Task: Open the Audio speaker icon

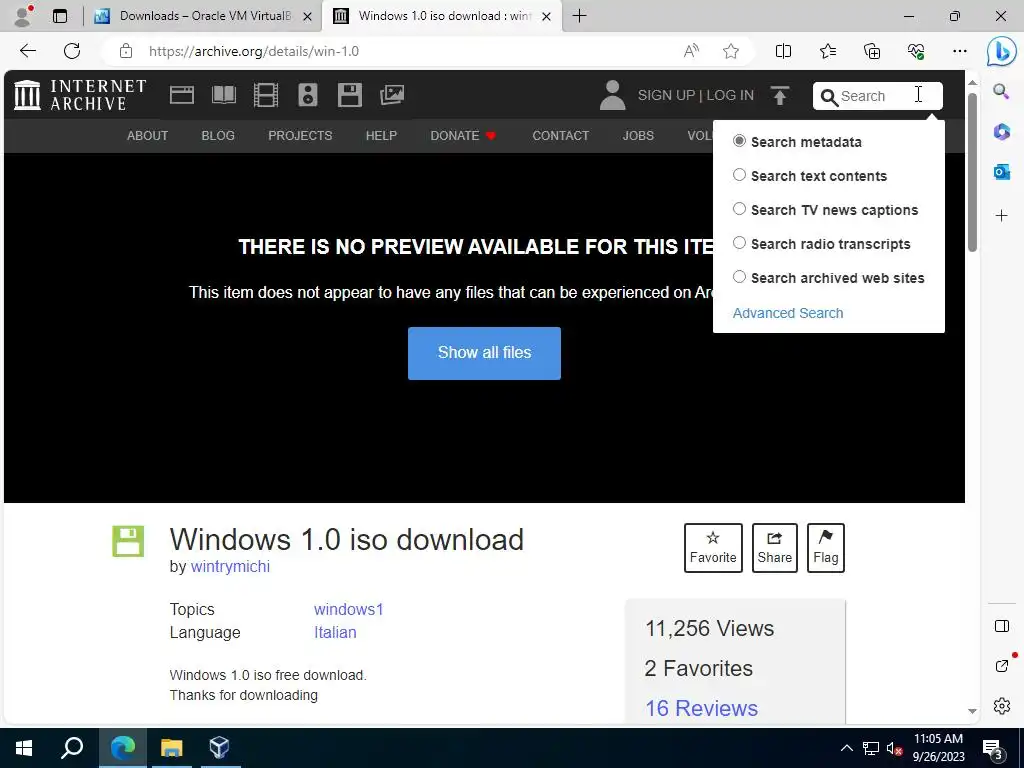Action: pos(308,95)
